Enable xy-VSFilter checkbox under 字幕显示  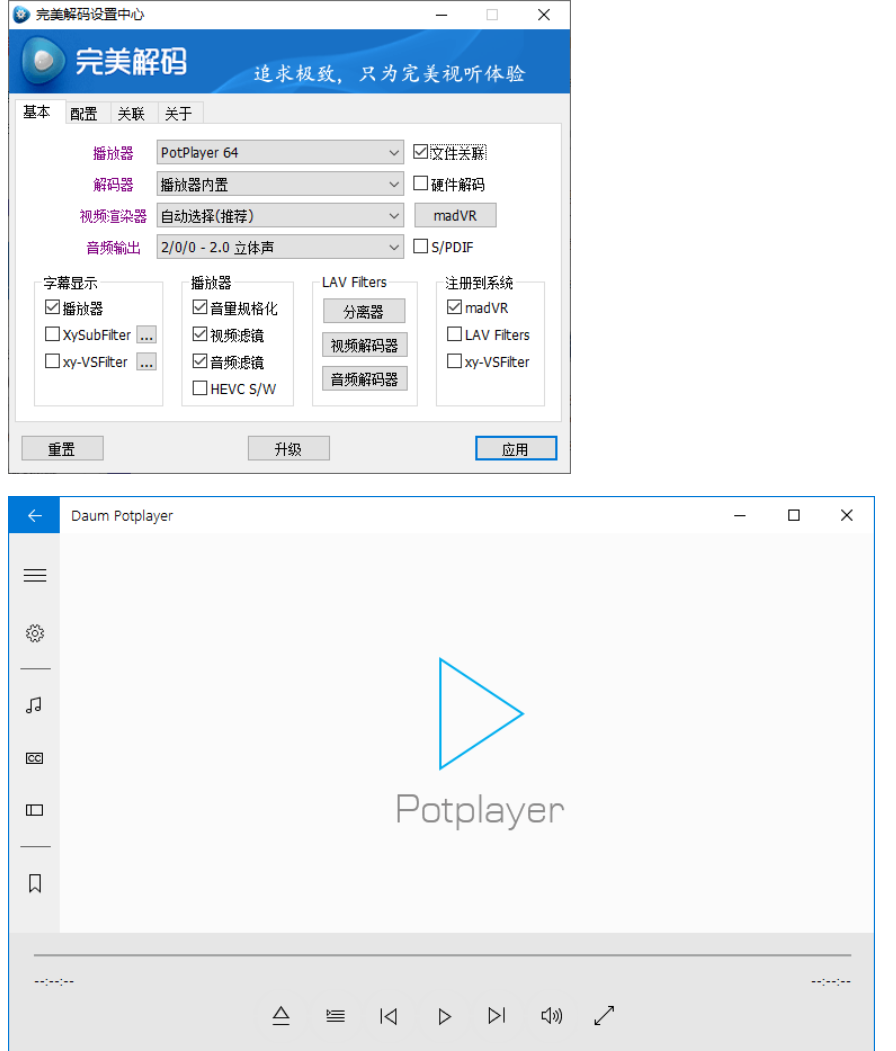click(x=52, y=361)
